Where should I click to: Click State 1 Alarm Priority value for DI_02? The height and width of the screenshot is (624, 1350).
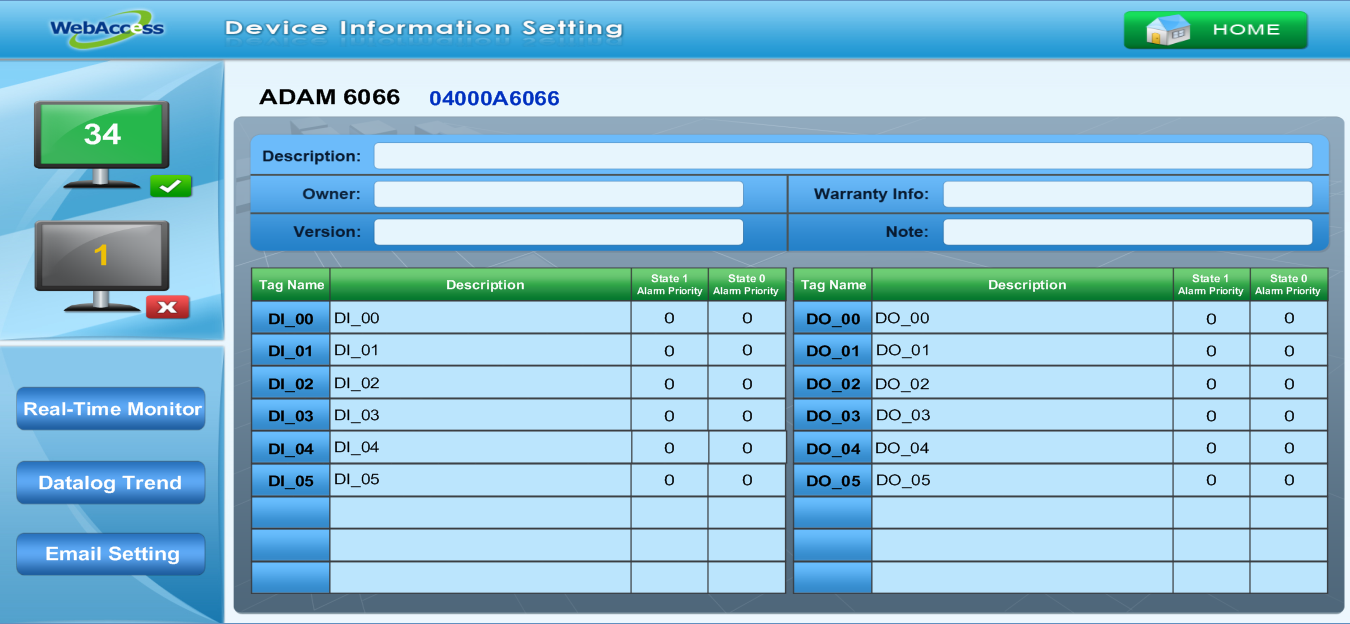pos(670,384)
